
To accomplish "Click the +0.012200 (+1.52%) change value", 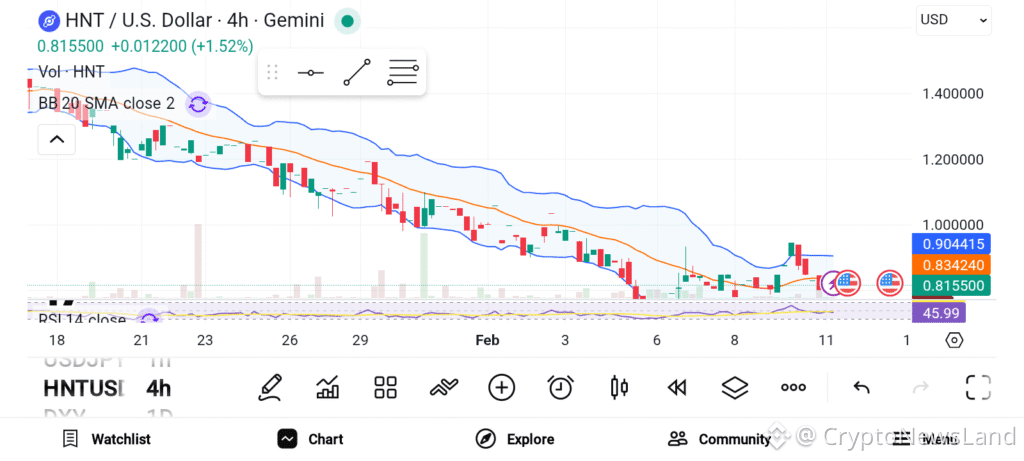I will pyautogui.click(x=182, y=46).
